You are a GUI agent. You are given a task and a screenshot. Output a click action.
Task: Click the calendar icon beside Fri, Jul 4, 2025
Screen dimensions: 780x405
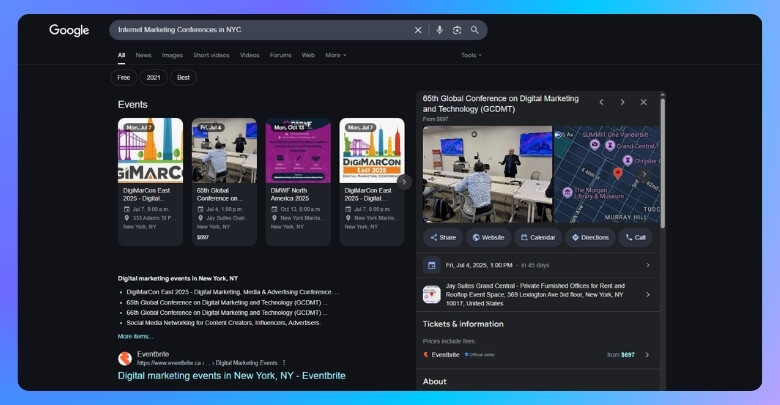click(431, 265)
